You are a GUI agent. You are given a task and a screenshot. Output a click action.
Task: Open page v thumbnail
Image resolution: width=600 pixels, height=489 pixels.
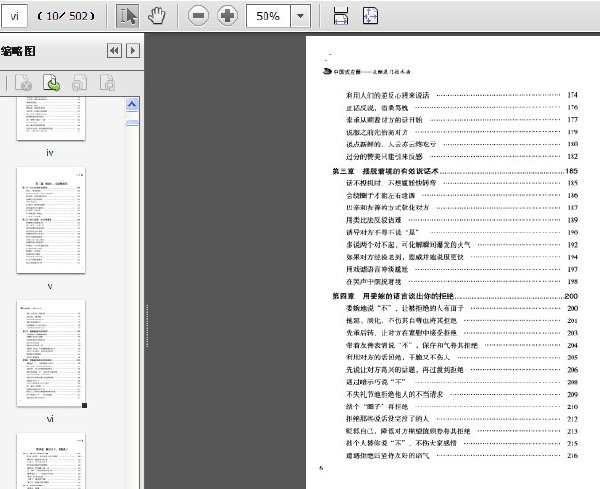coord(51,220)
